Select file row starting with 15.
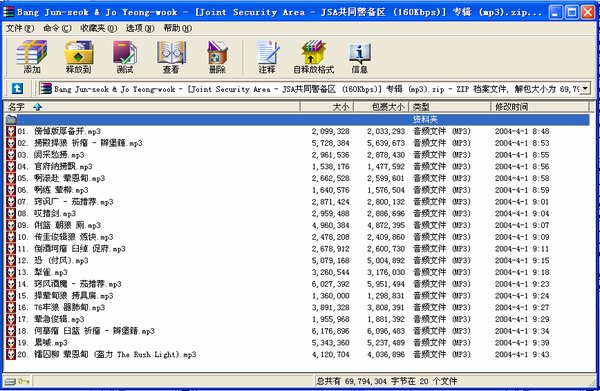600x391 pixels. [x=297, y=296]
